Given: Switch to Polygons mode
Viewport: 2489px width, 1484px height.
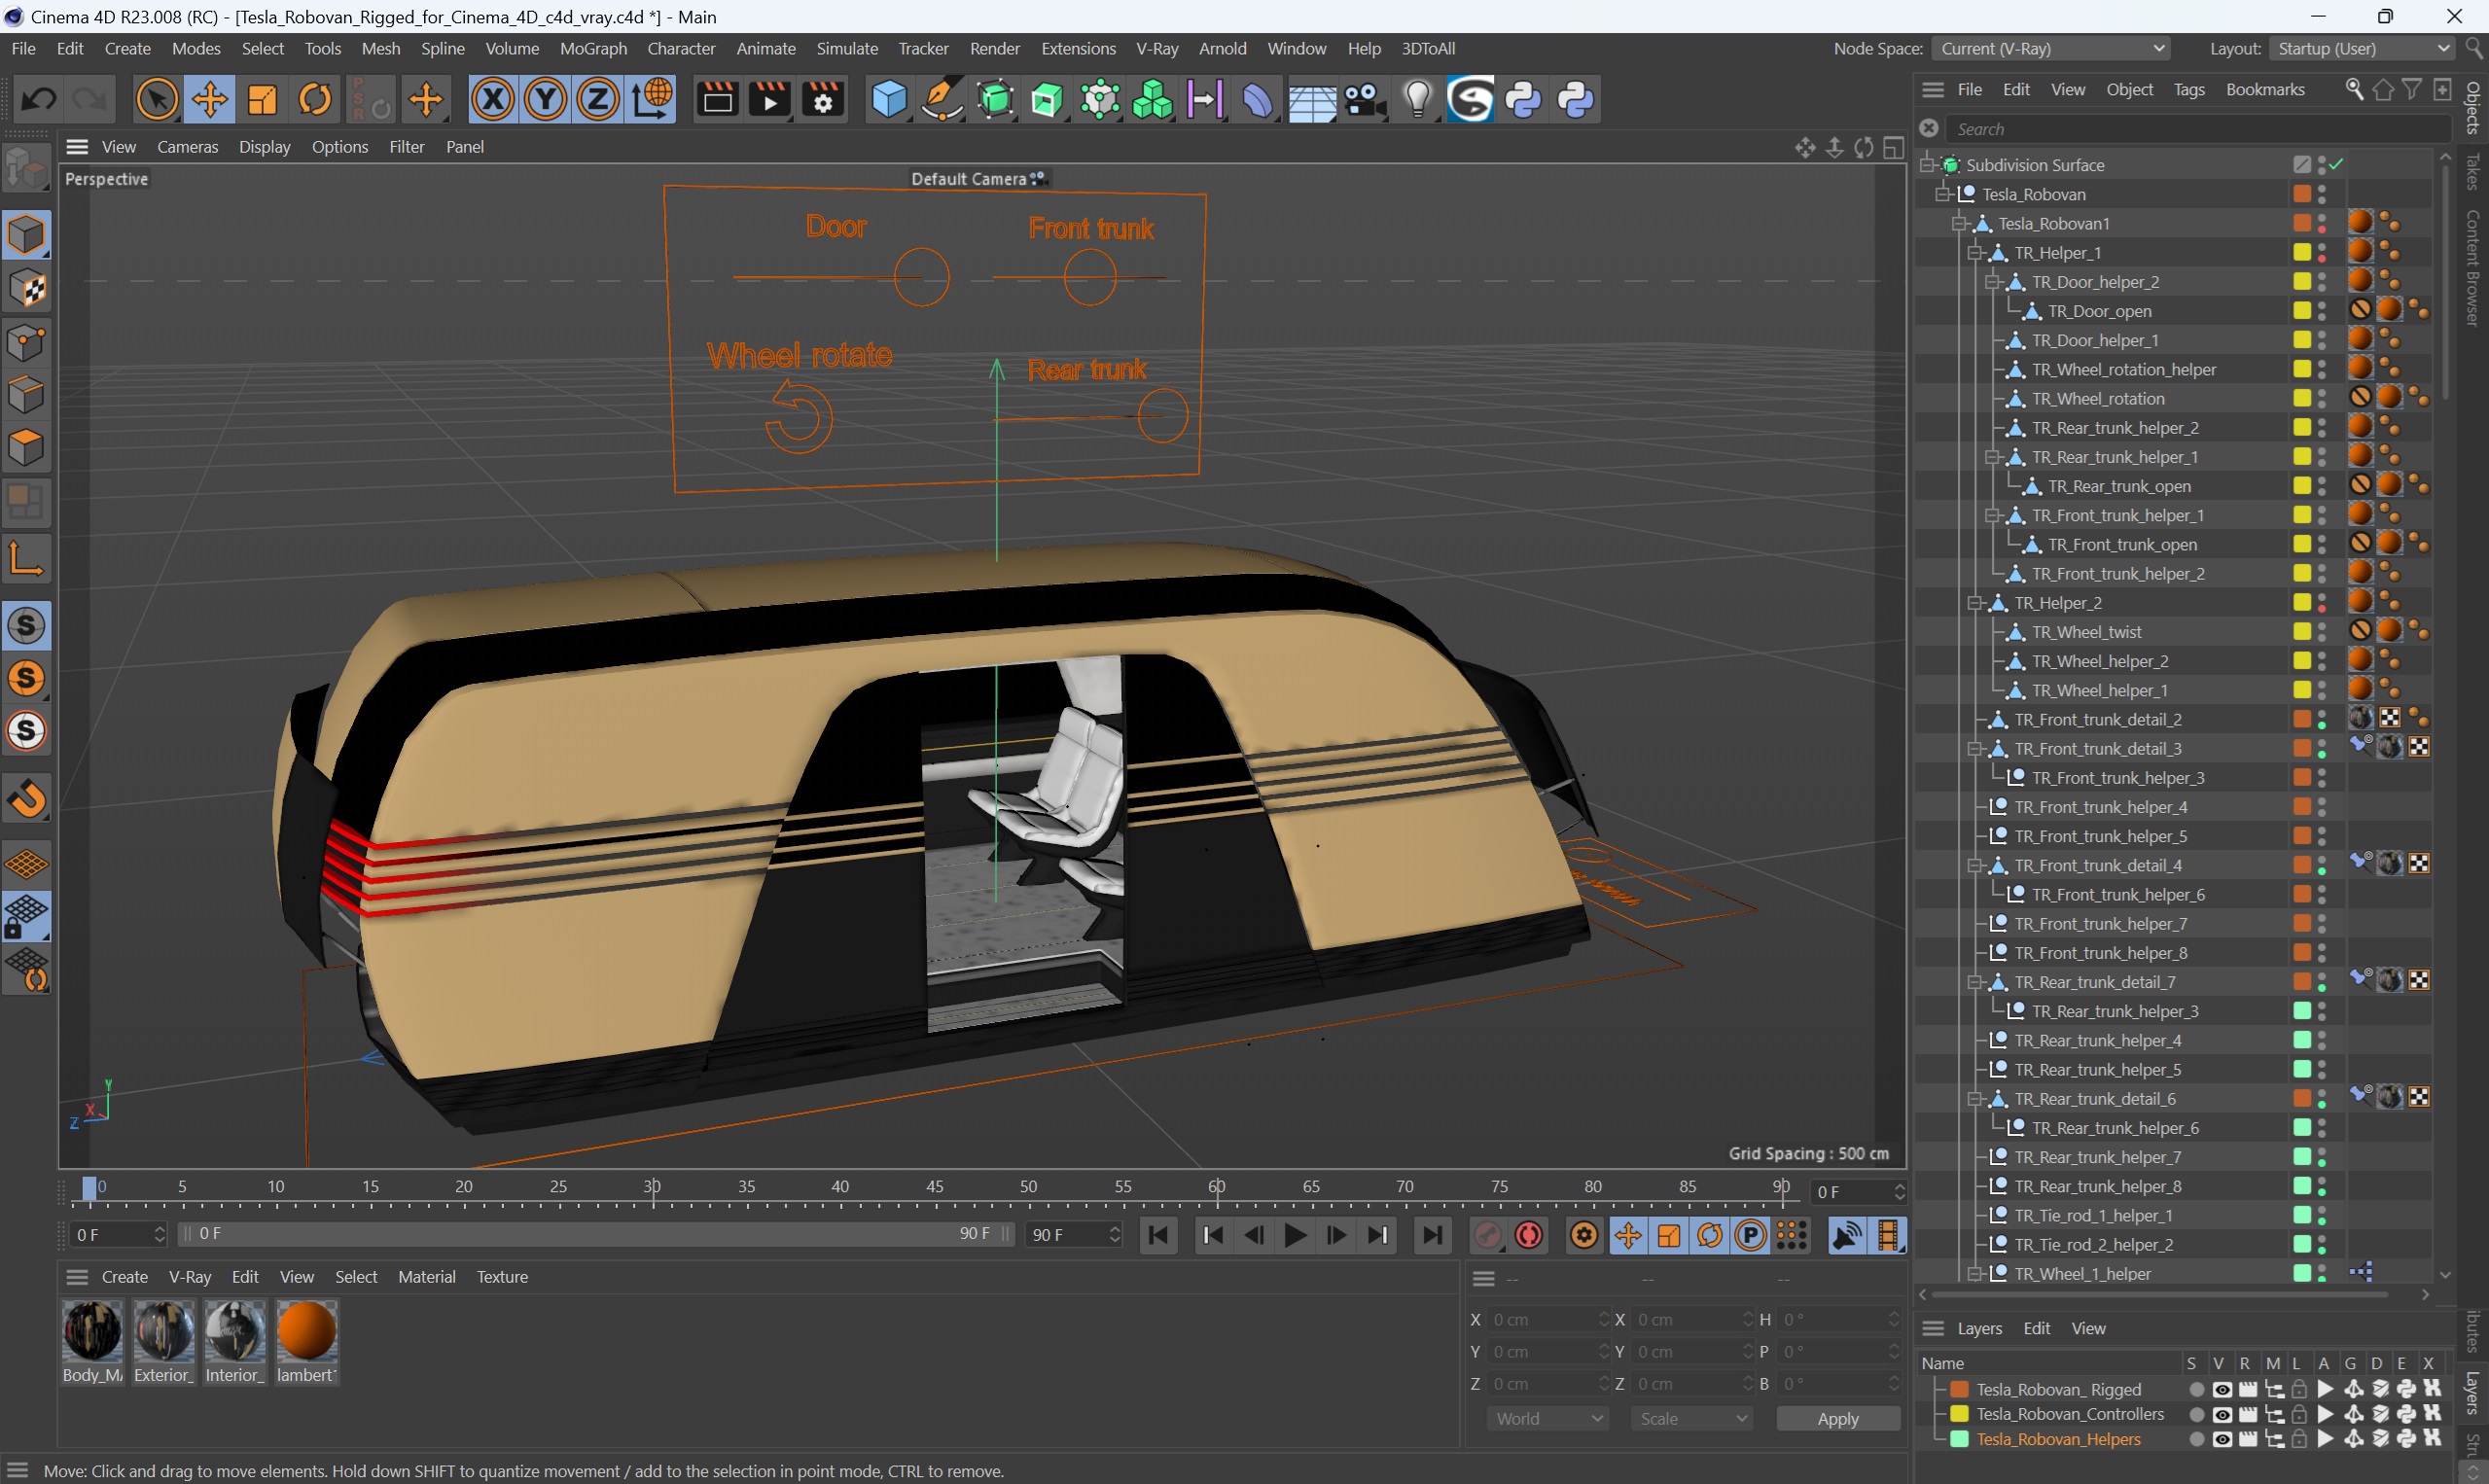Looking at the screenshot, I should 26,447.
